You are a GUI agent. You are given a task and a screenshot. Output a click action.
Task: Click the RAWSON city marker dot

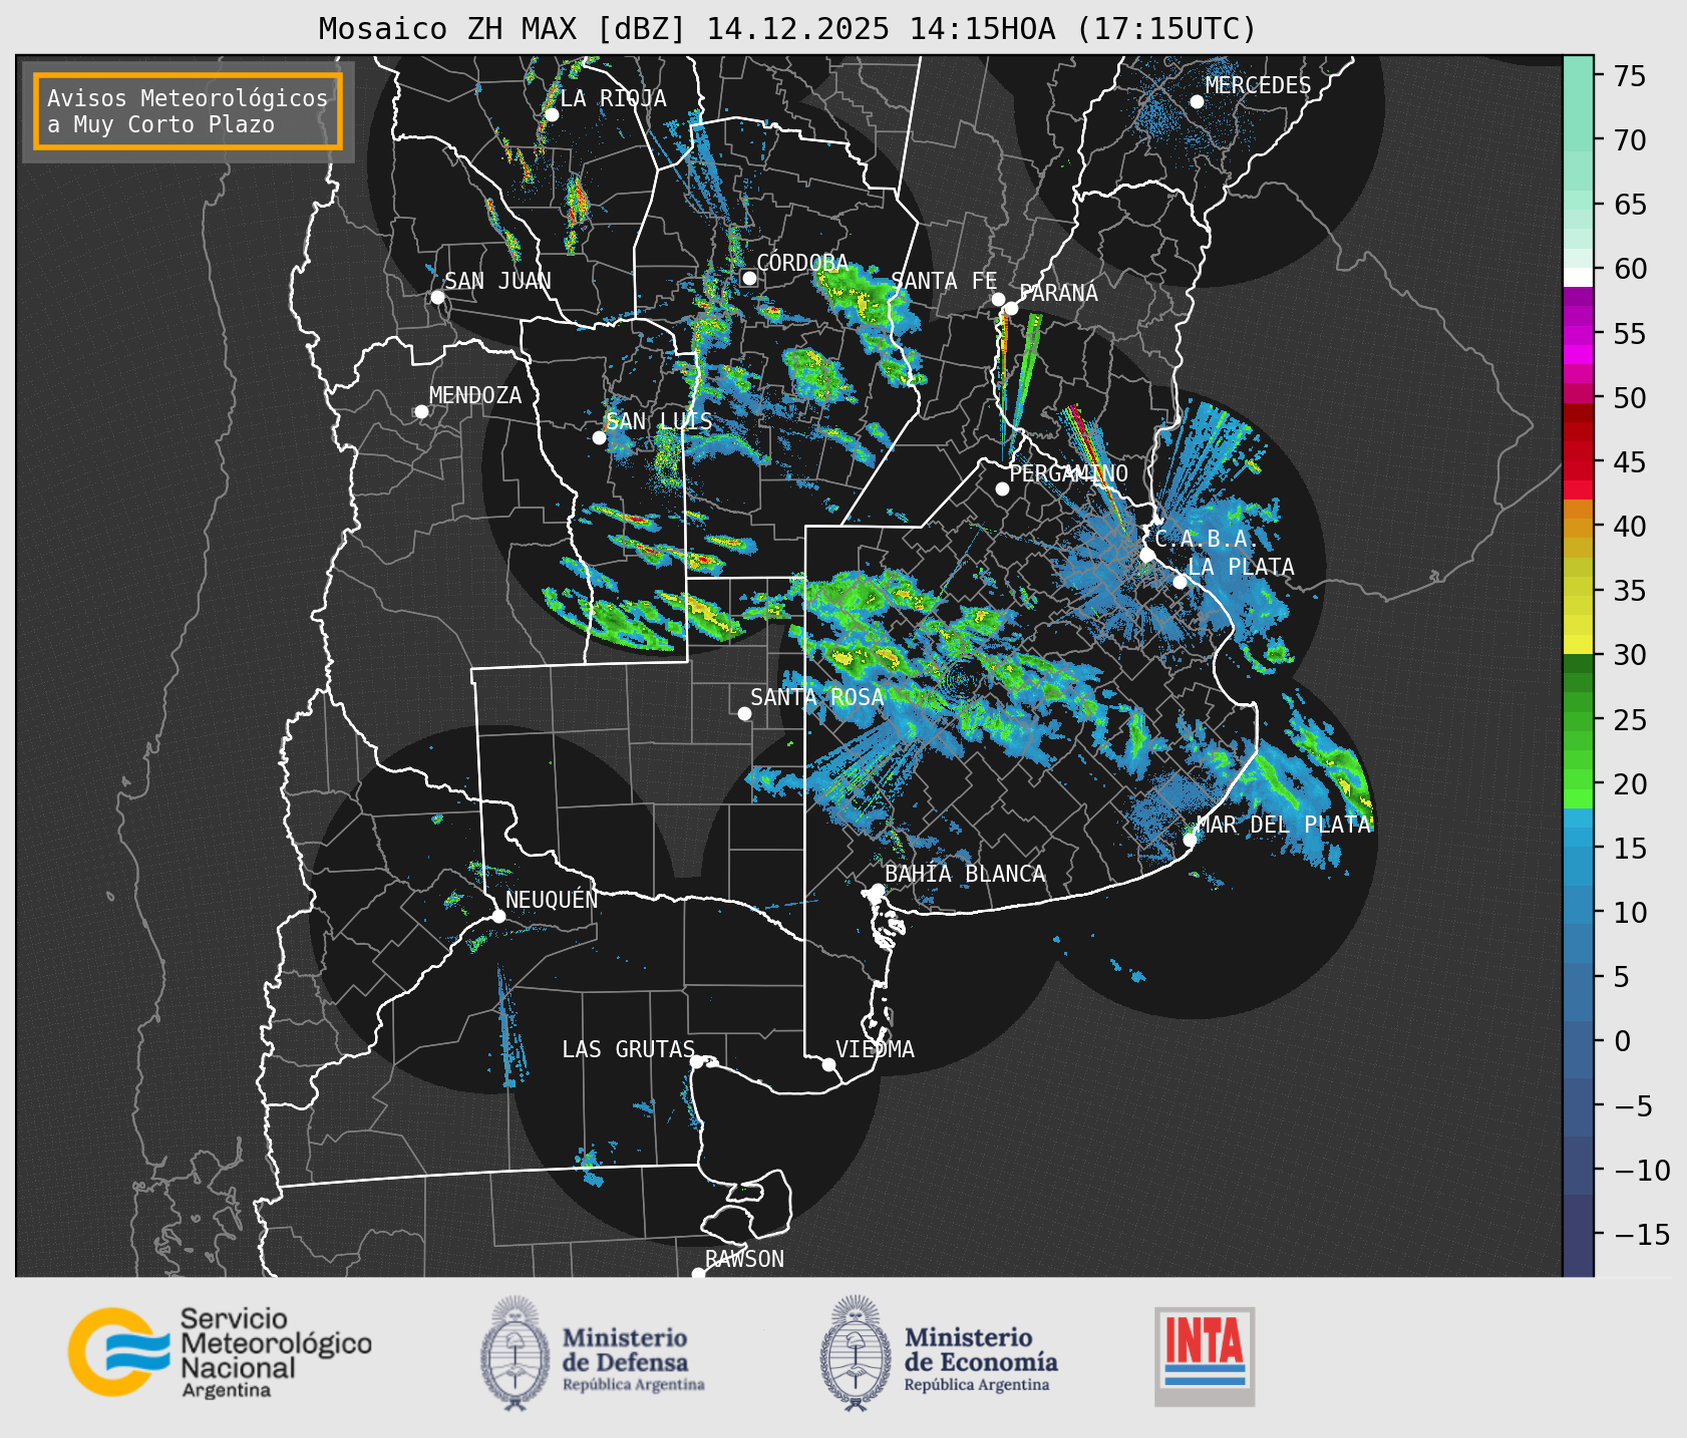(x=698, y=1273)
